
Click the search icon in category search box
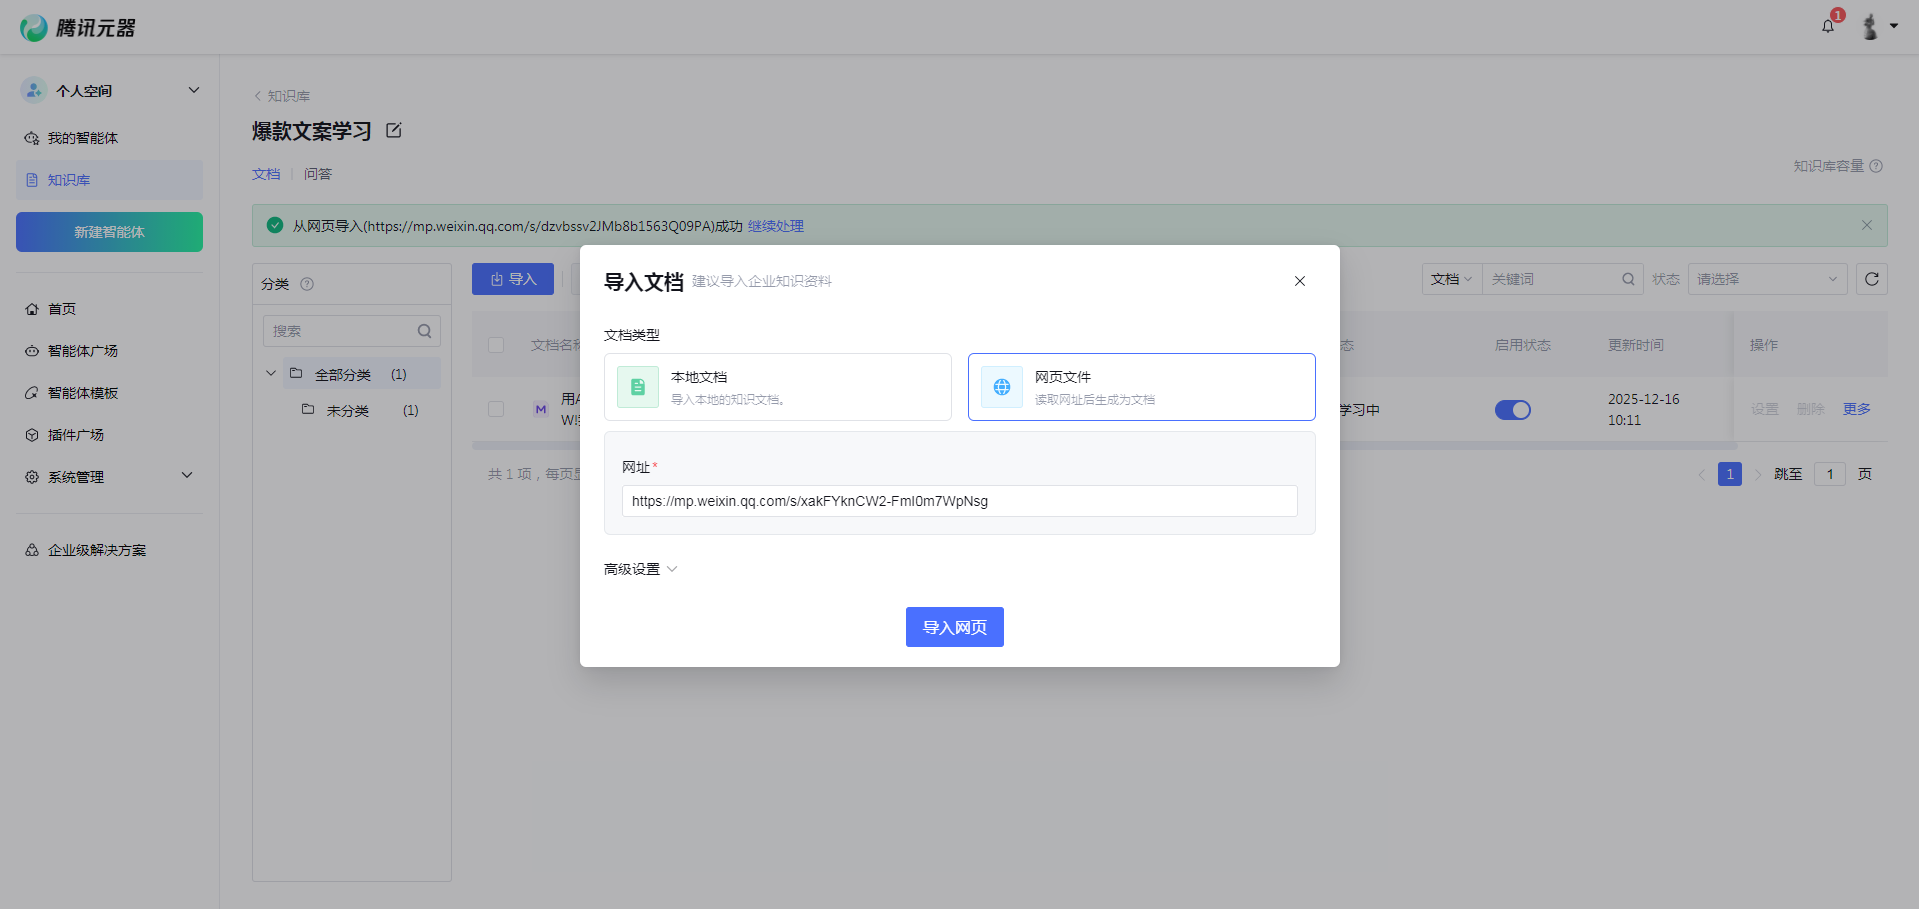tap(424, 331)
